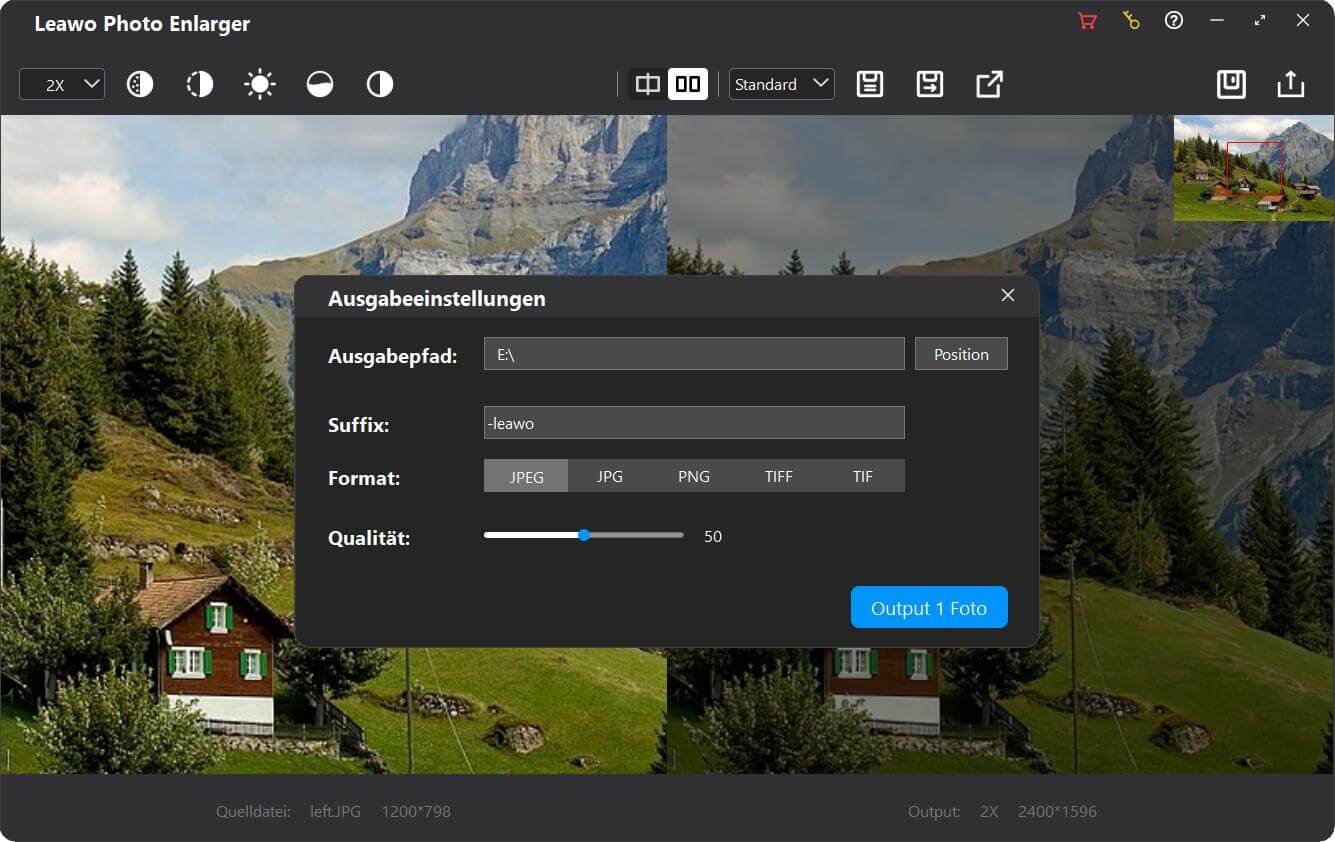Click the Suffix text field
The image size is (1335, 842).
694,423
